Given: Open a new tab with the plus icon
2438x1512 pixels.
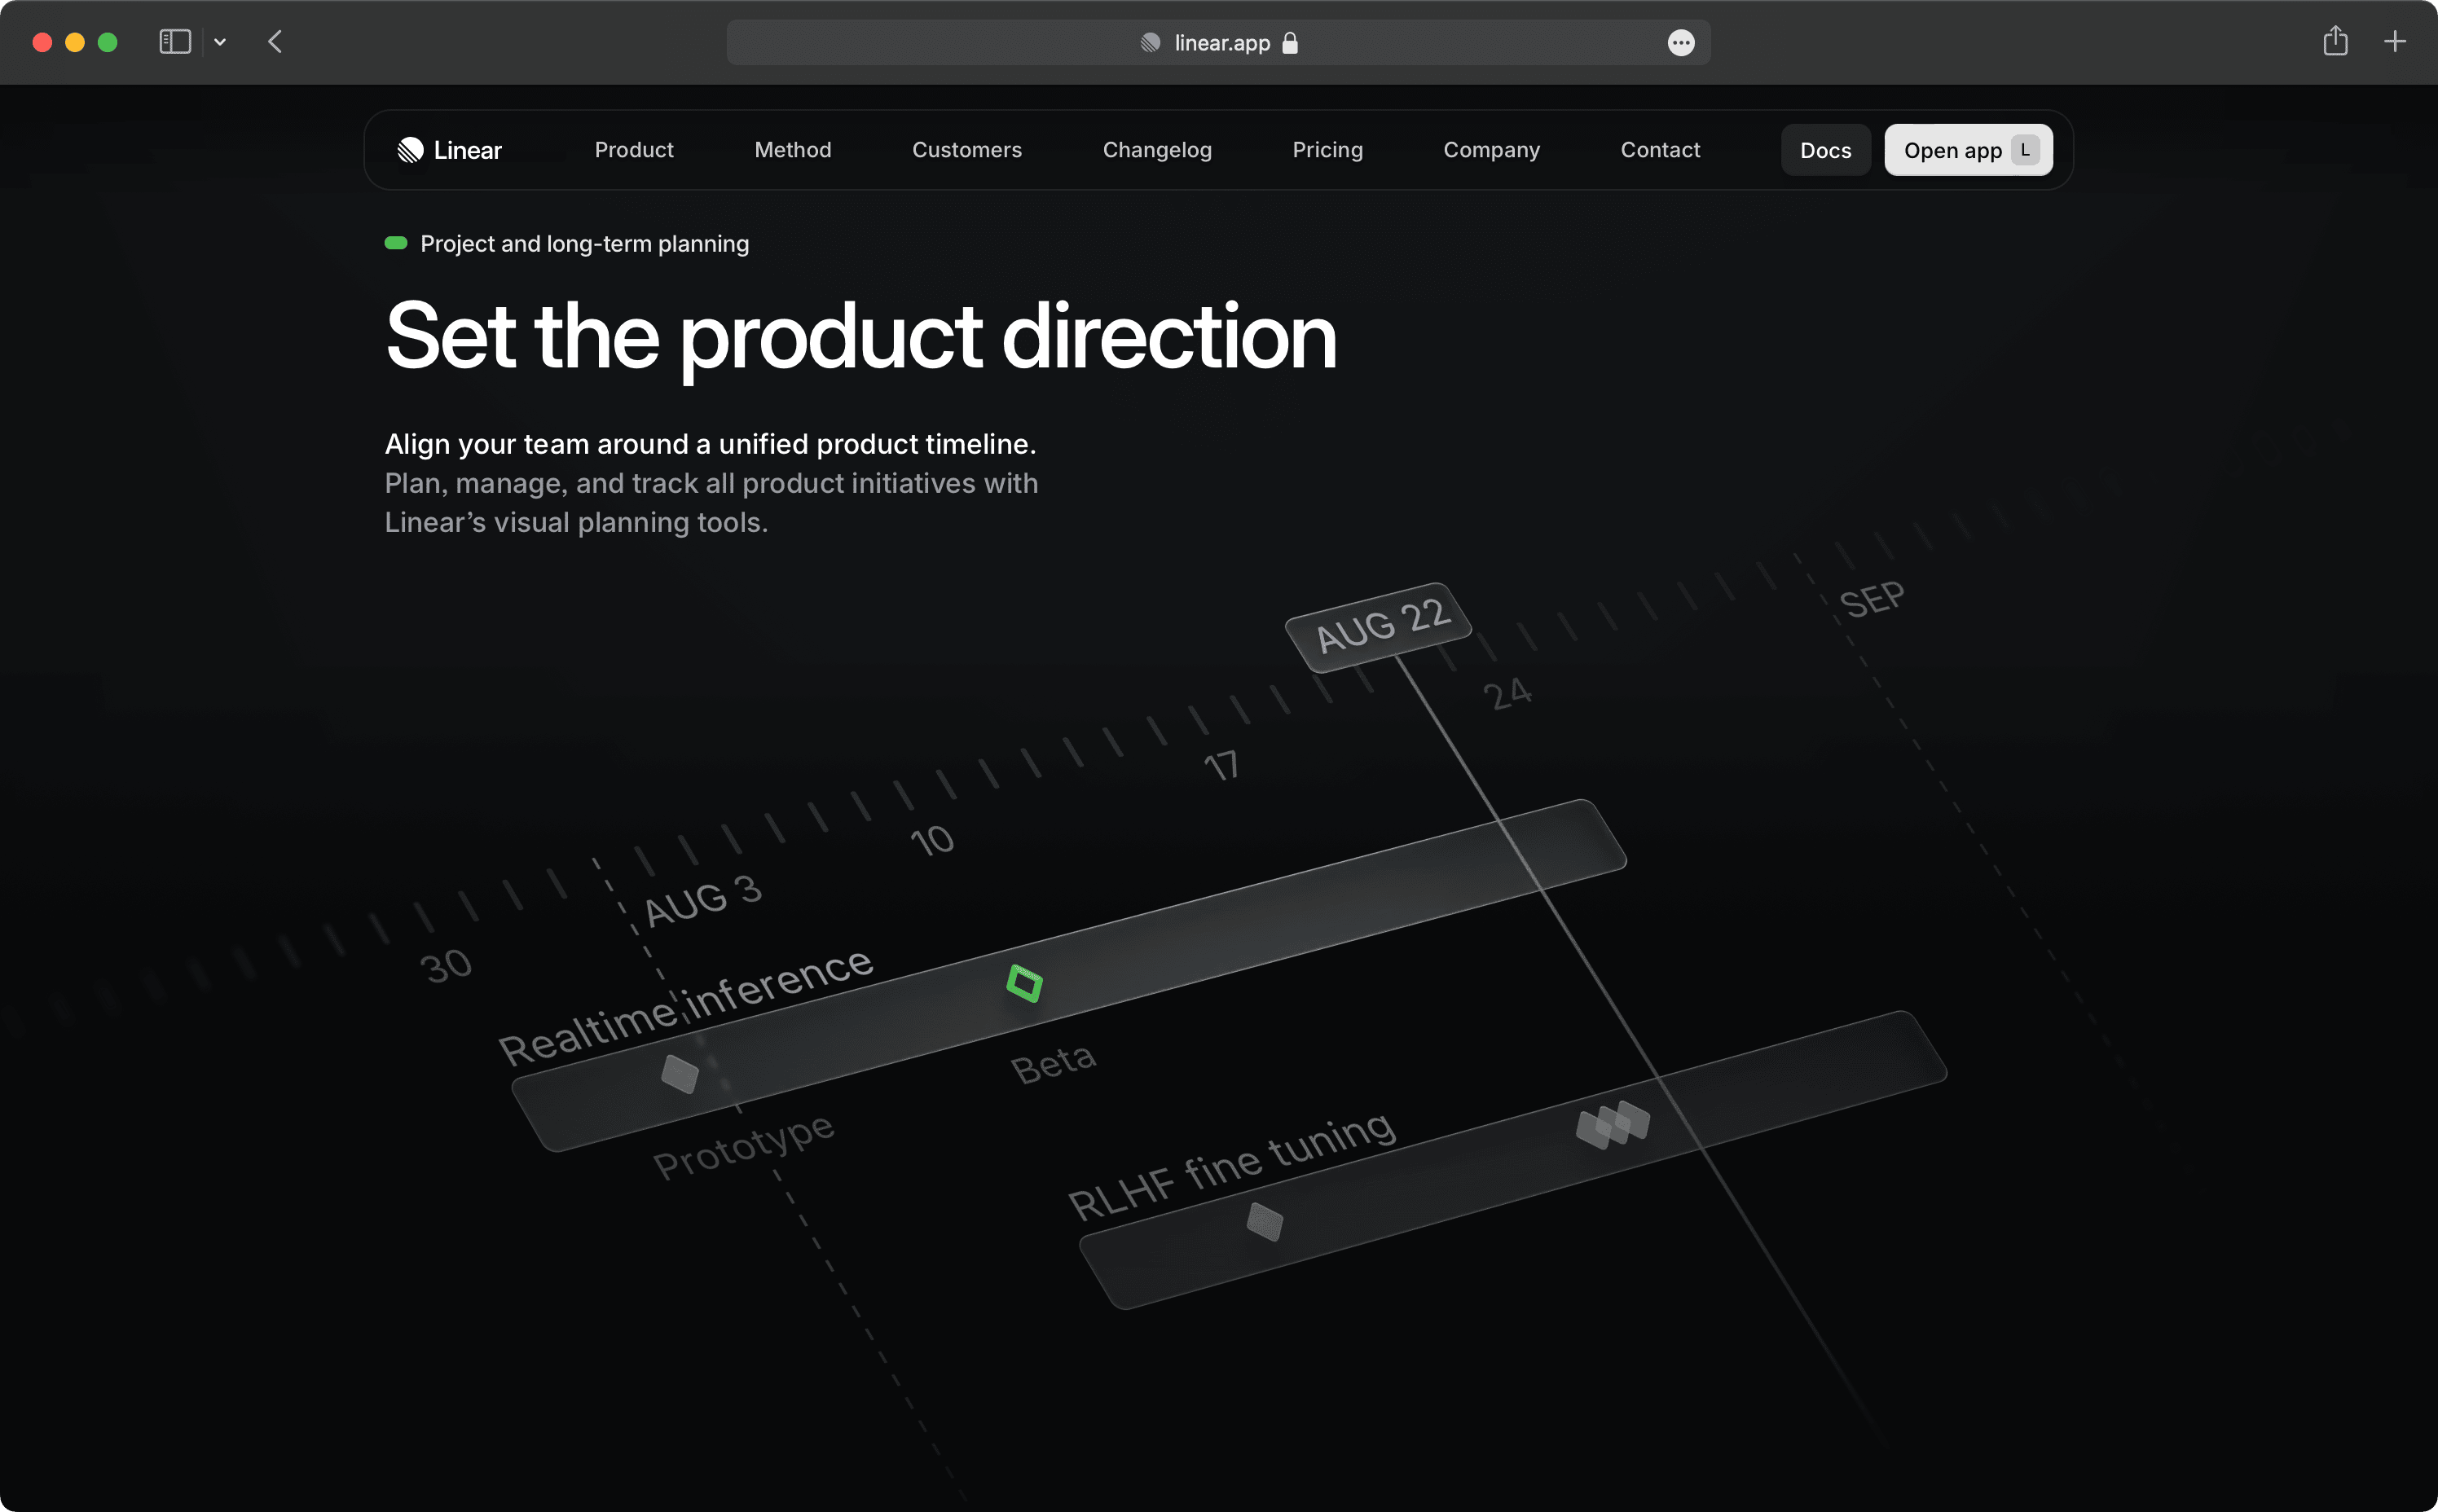Looking at the screenshot, I should point(2396,42).
